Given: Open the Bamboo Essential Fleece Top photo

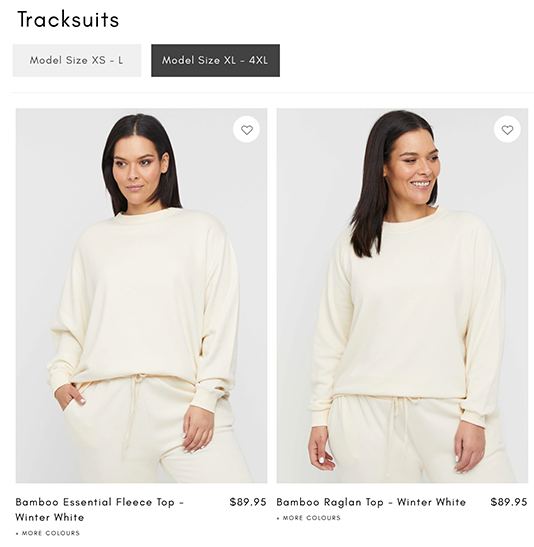Looking at the screenshot, I should [141, 295].
